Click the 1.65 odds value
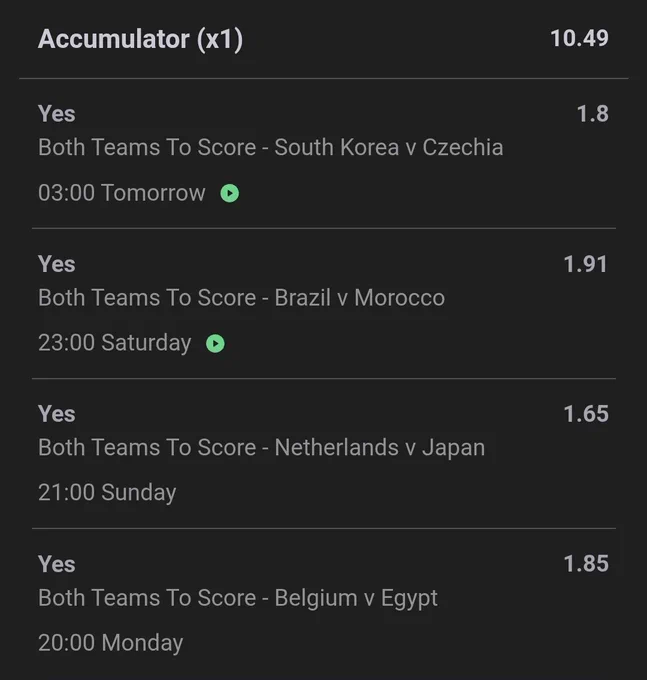Viewport: 647px width, 680px height. 586,414
